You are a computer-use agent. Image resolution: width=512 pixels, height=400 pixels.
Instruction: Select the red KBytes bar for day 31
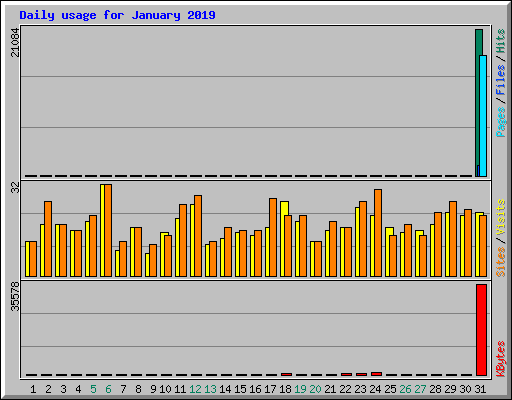(481, 330)
